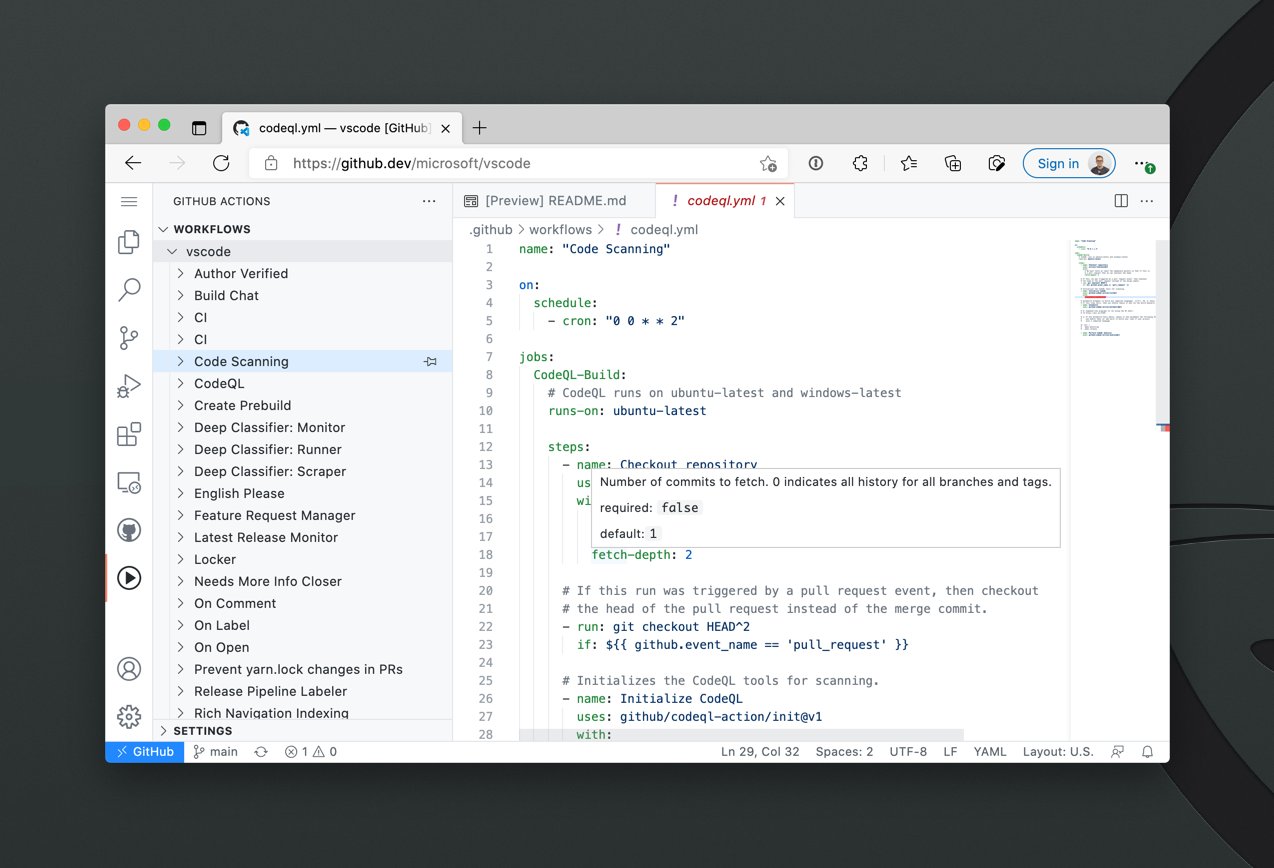
Task: Open the Extensions view
Action: [129, 434]
